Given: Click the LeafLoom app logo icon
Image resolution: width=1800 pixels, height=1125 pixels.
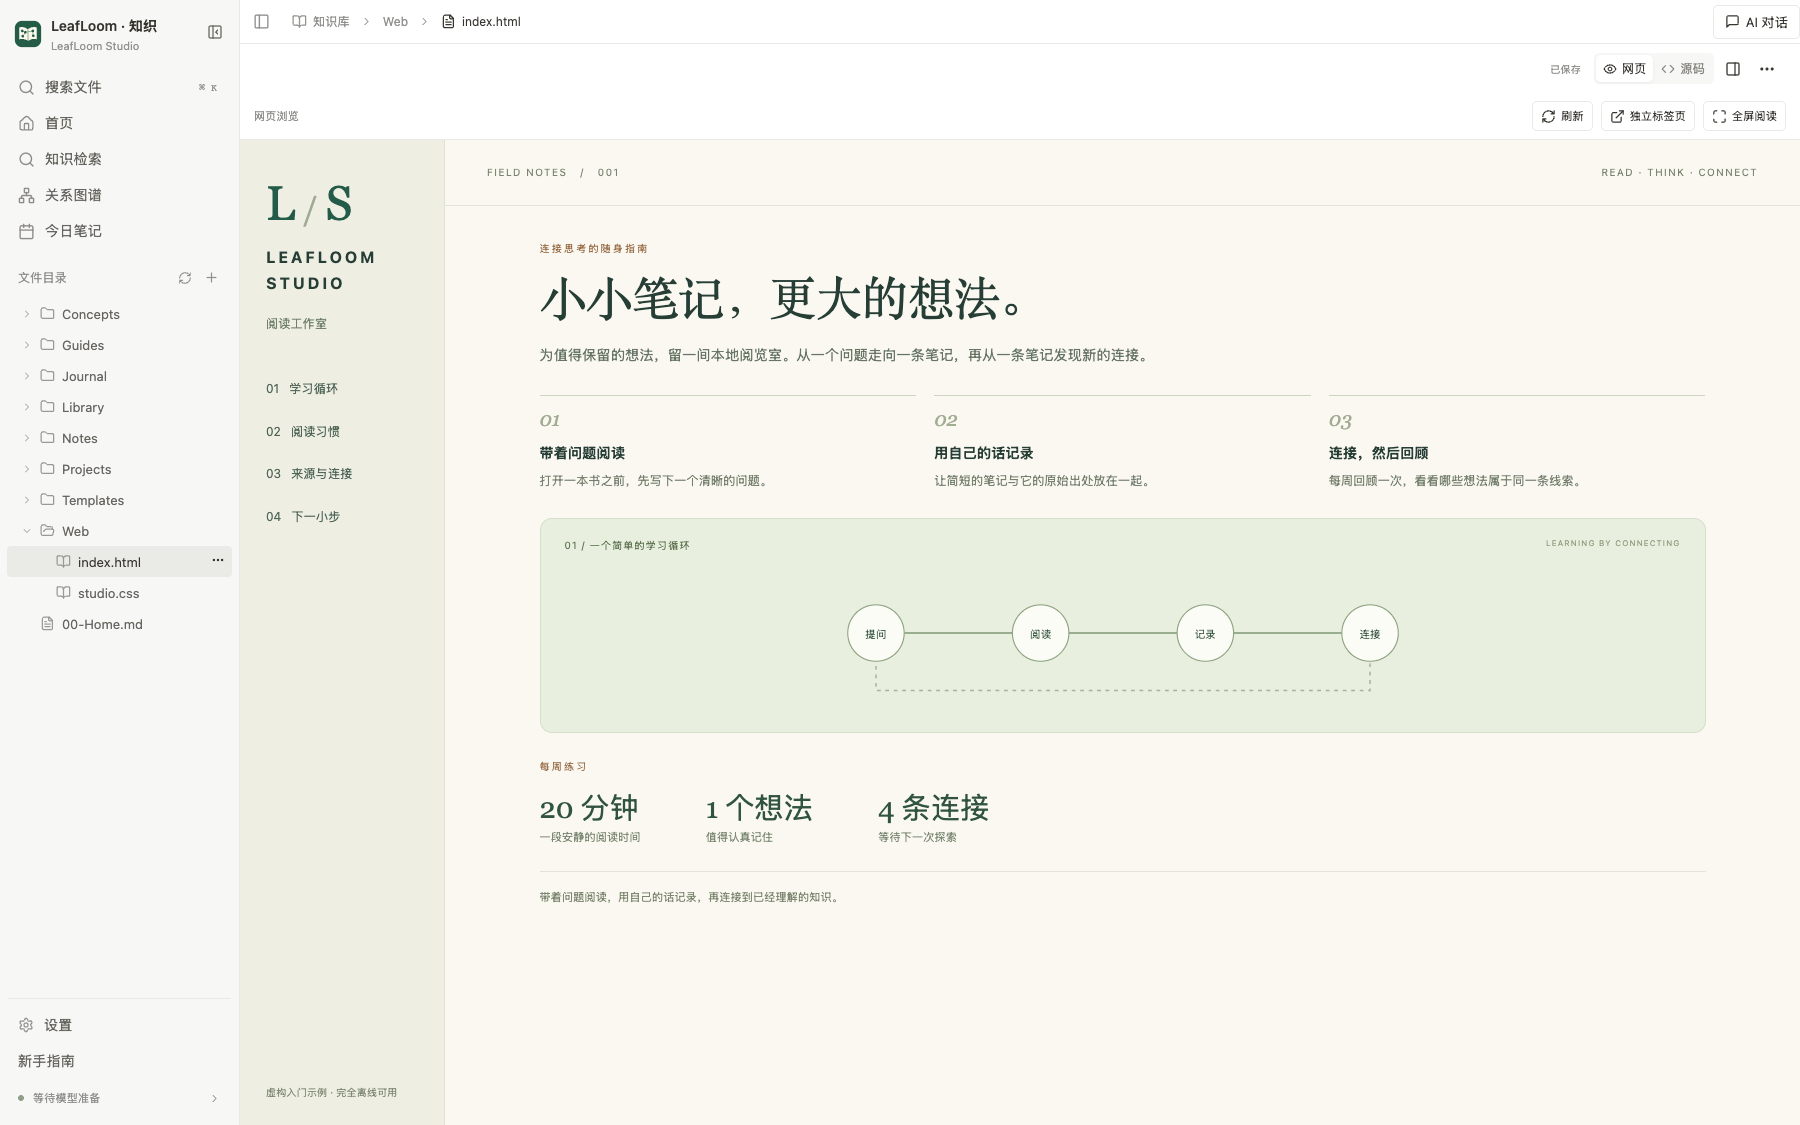Looking at the screenshot, I should pyautogui.click(x=28, y=34).
